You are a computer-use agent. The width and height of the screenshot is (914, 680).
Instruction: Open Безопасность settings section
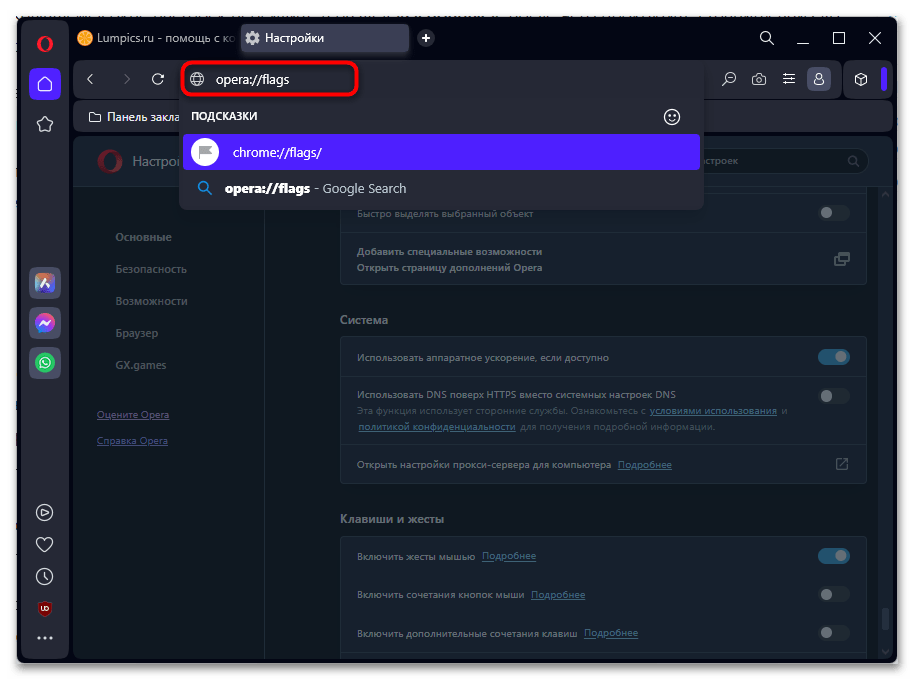pyautogui.click(x=151, y=269)
